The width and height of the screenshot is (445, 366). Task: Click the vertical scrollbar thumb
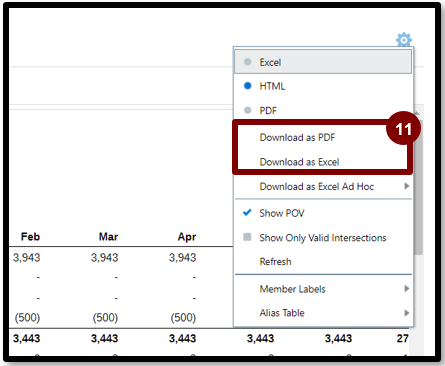[419, 187]
